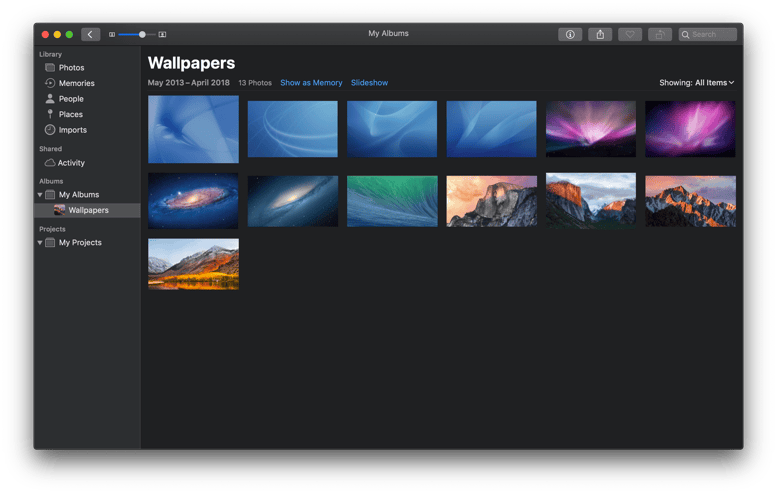
Task: Click the magnifier icon in the Search field
Action: (x=685, y=35)
